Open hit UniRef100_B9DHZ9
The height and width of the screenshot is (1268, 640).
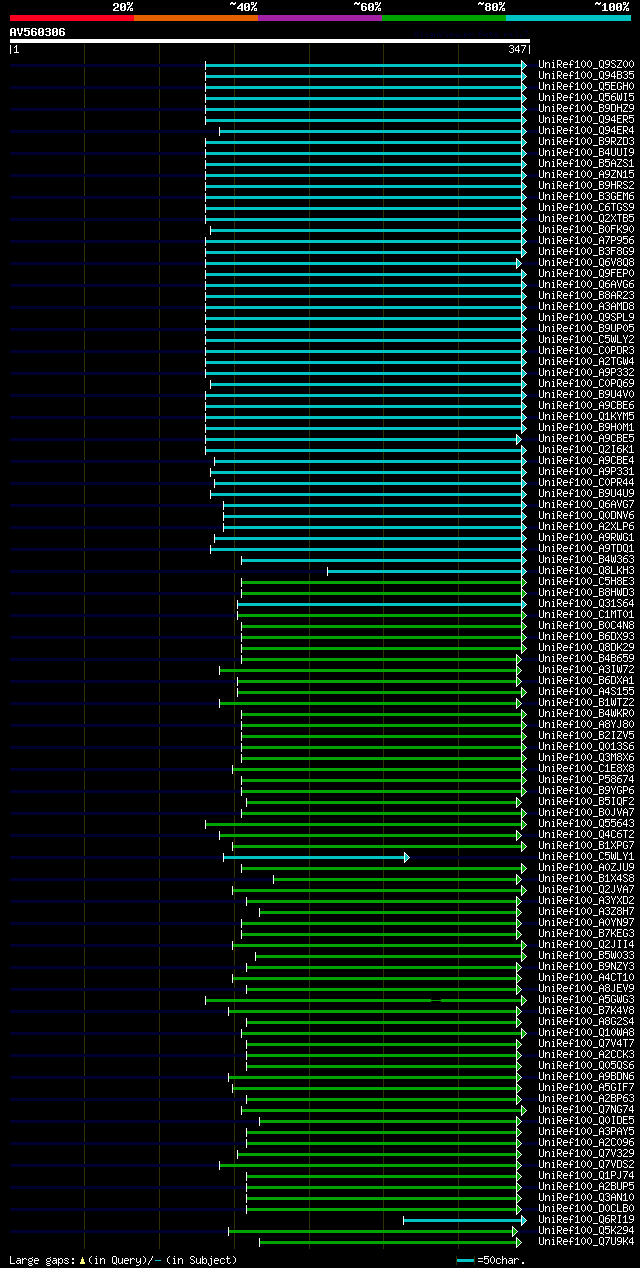(x=586, y=108)
